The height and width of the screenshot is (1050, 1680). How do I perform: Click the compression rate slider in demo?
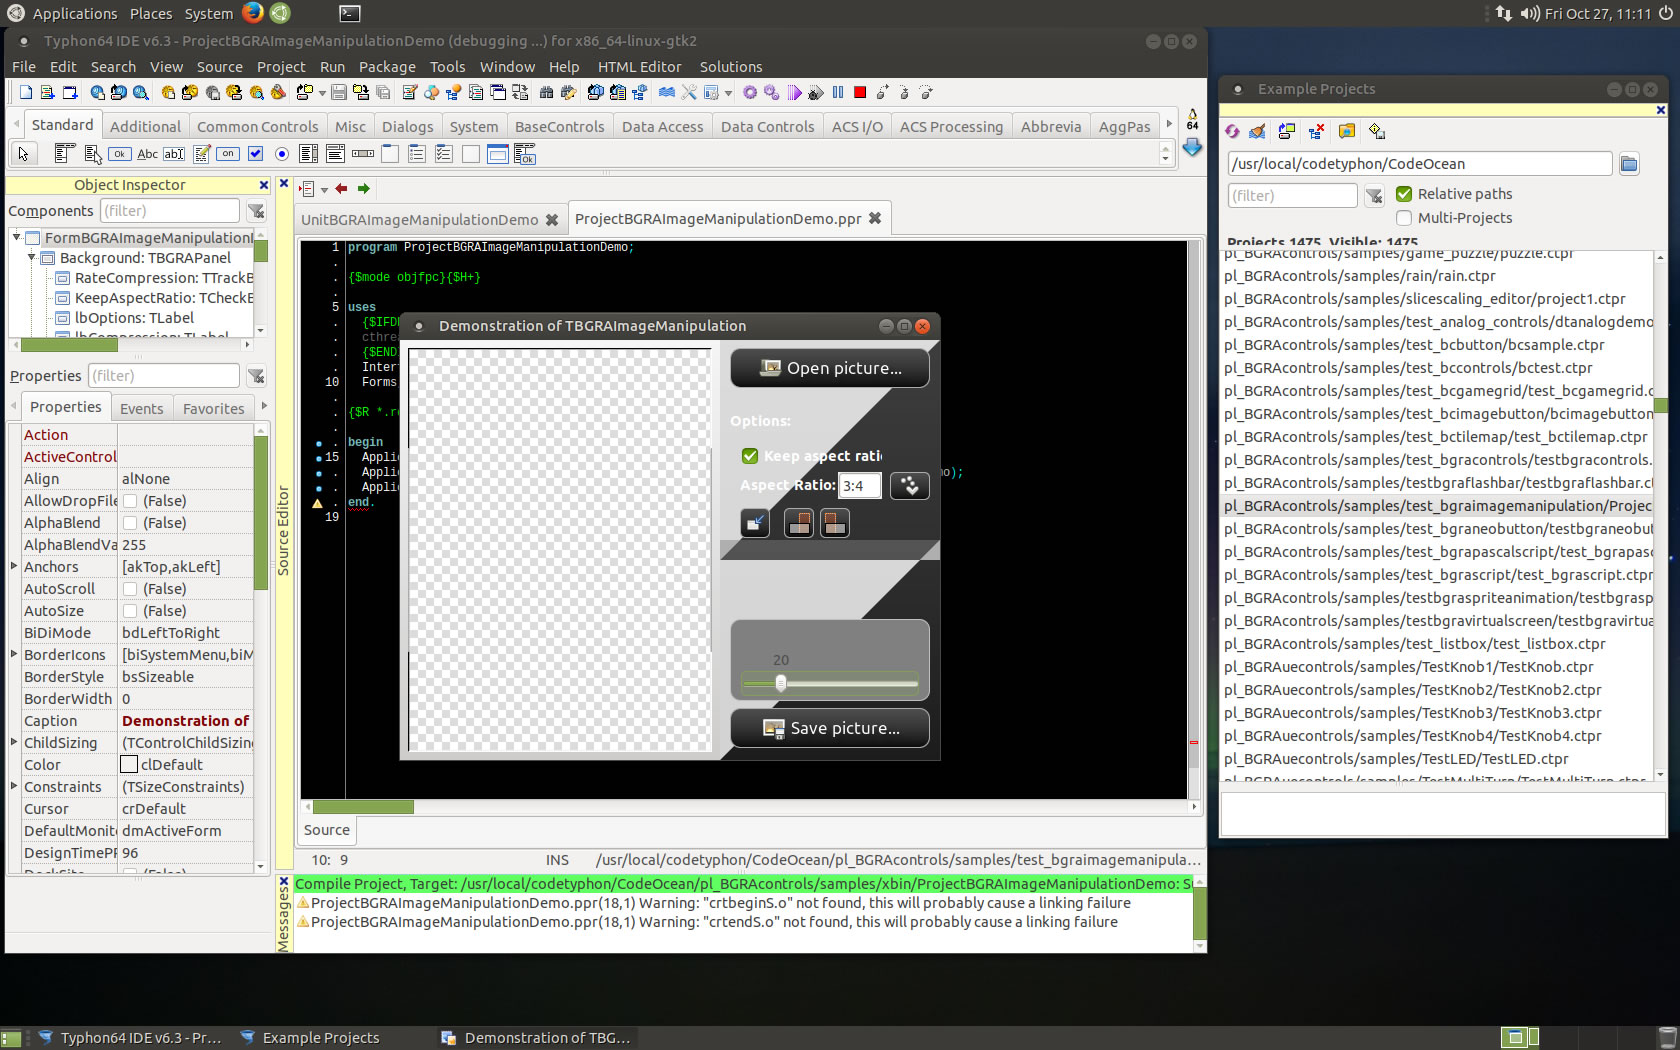point(830,684)
